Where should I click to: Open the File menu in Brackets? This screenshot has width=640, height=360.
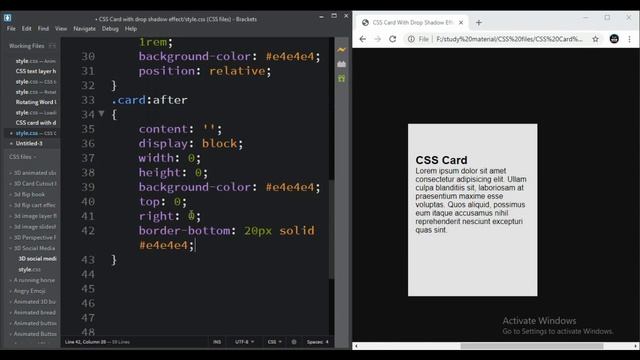tap(11, 29)
